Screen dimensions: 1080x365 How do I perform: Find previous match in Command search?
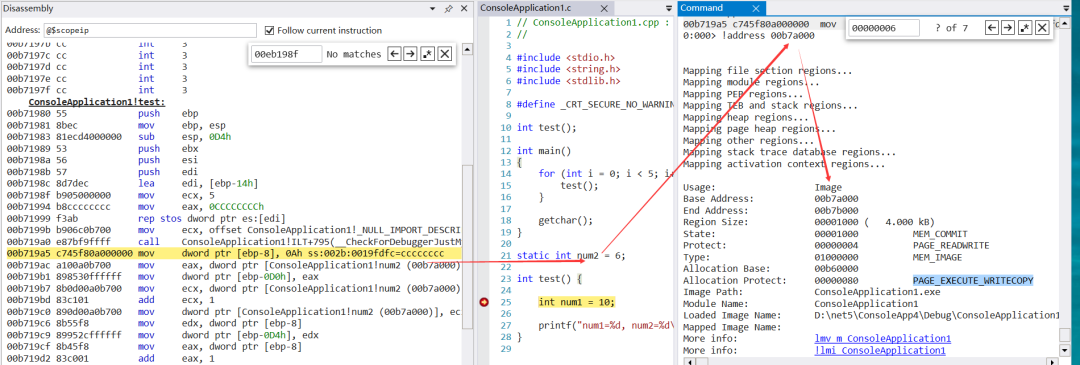[x=991, y=28]
